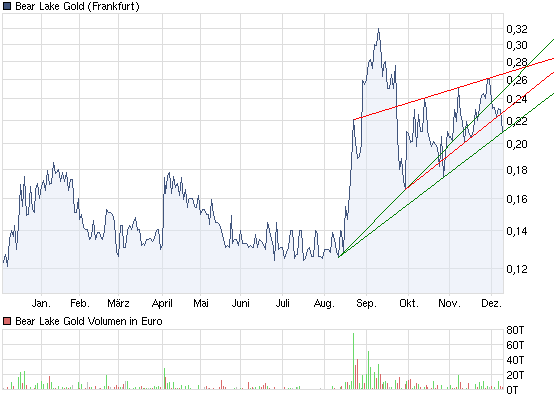Click the 0,12 price axis value

click(517, 269)
